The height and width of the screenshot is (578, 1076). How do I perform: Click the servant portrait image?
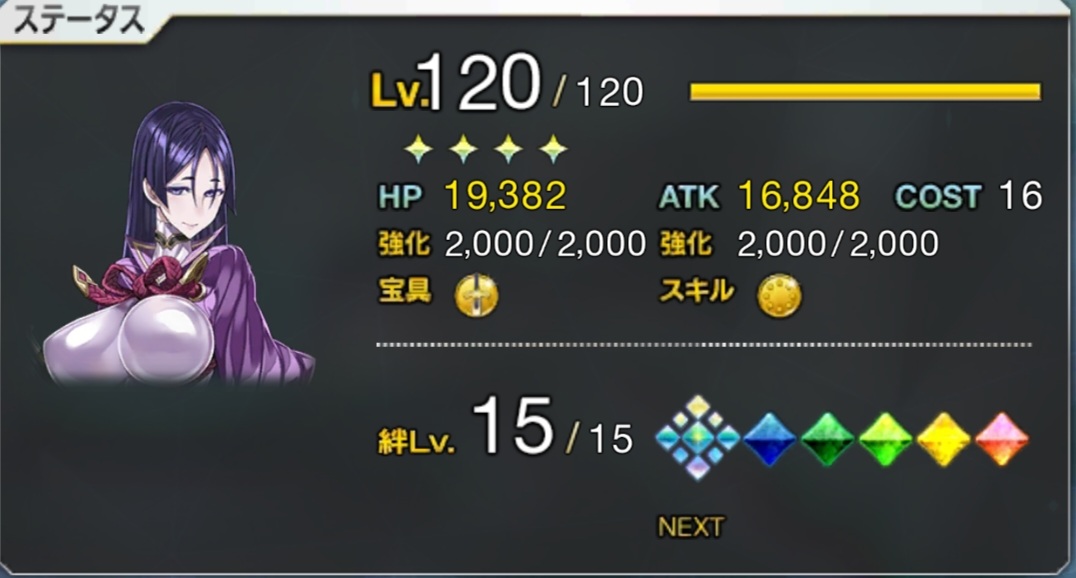pyautogui.click(x=178, y=244)
